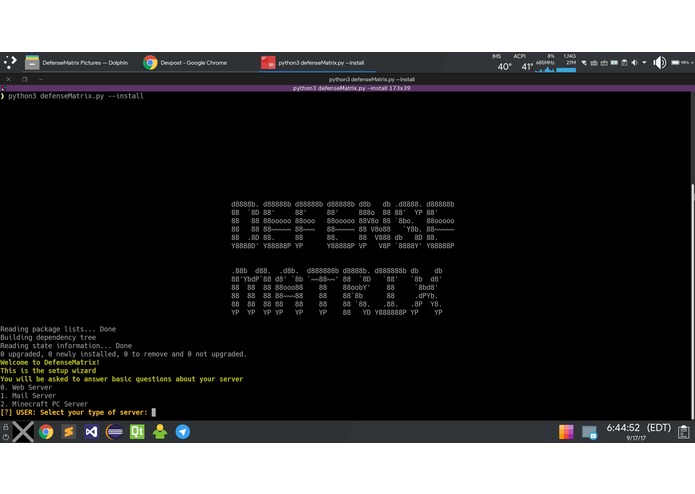This screenshot has width=695, height=494.
Task: Launch Visual Studio Code from bottom panel
Action: tap(91, 432)
